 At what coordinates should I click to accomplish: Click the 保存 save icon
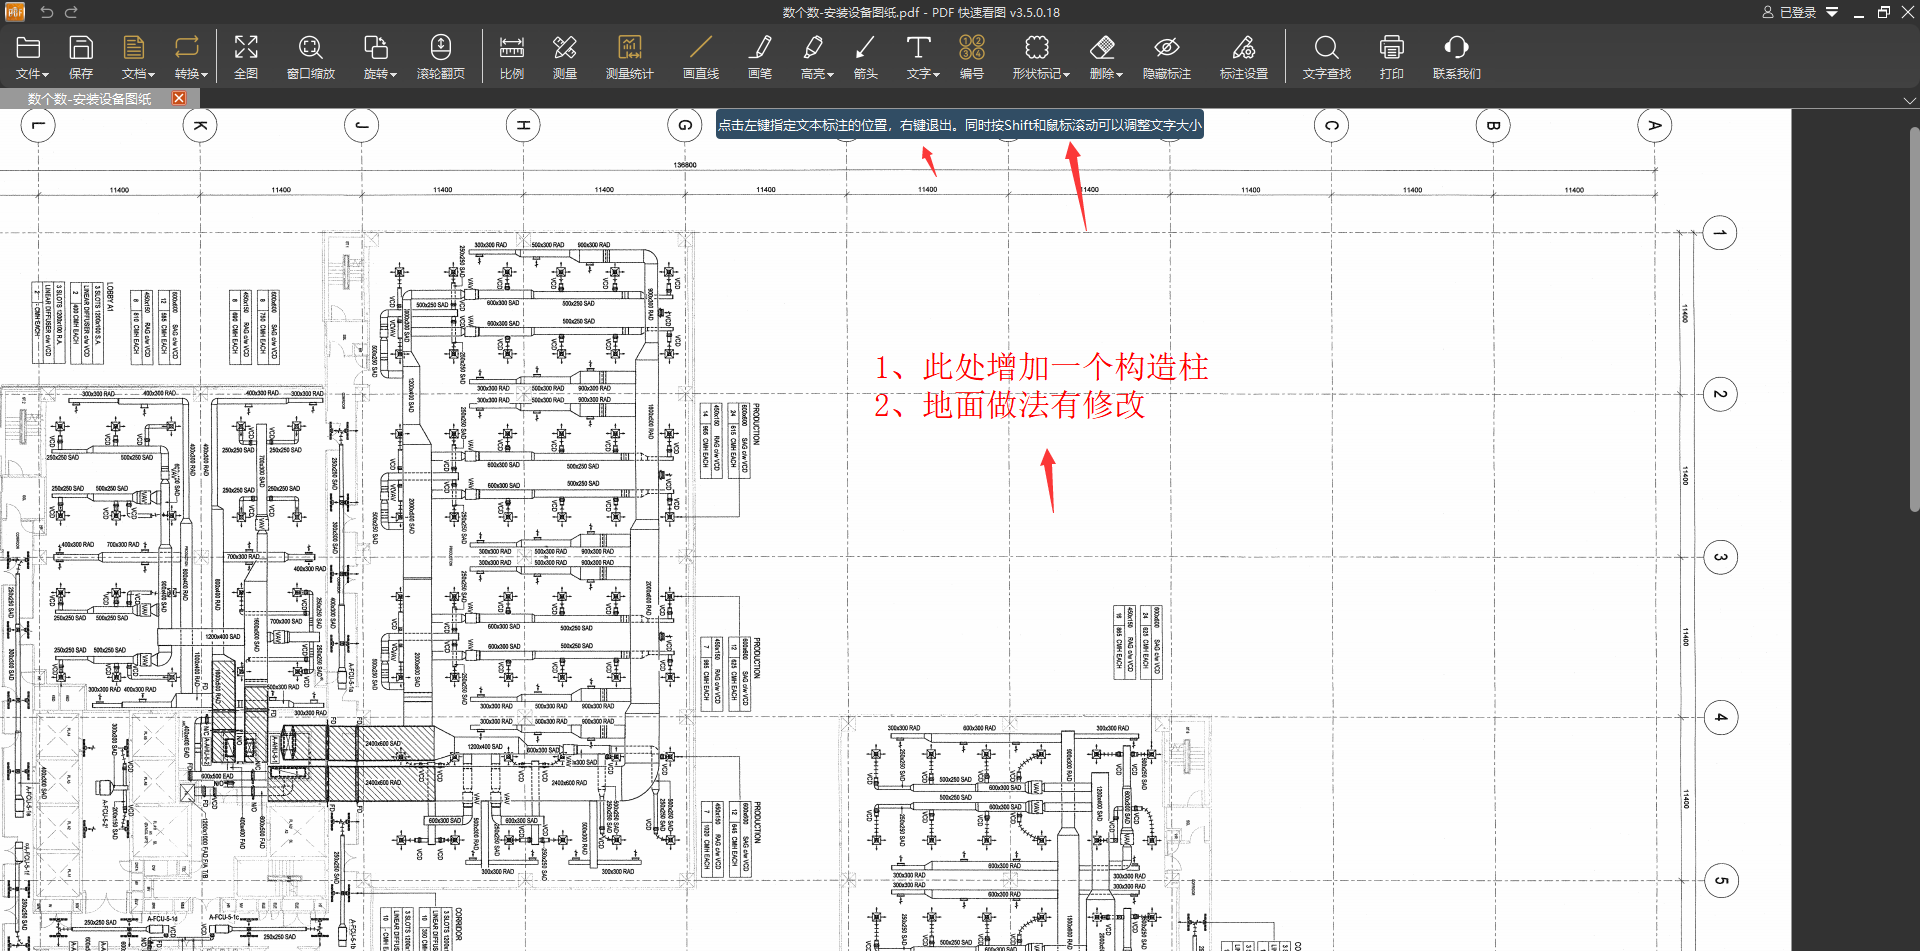(81, 47)
